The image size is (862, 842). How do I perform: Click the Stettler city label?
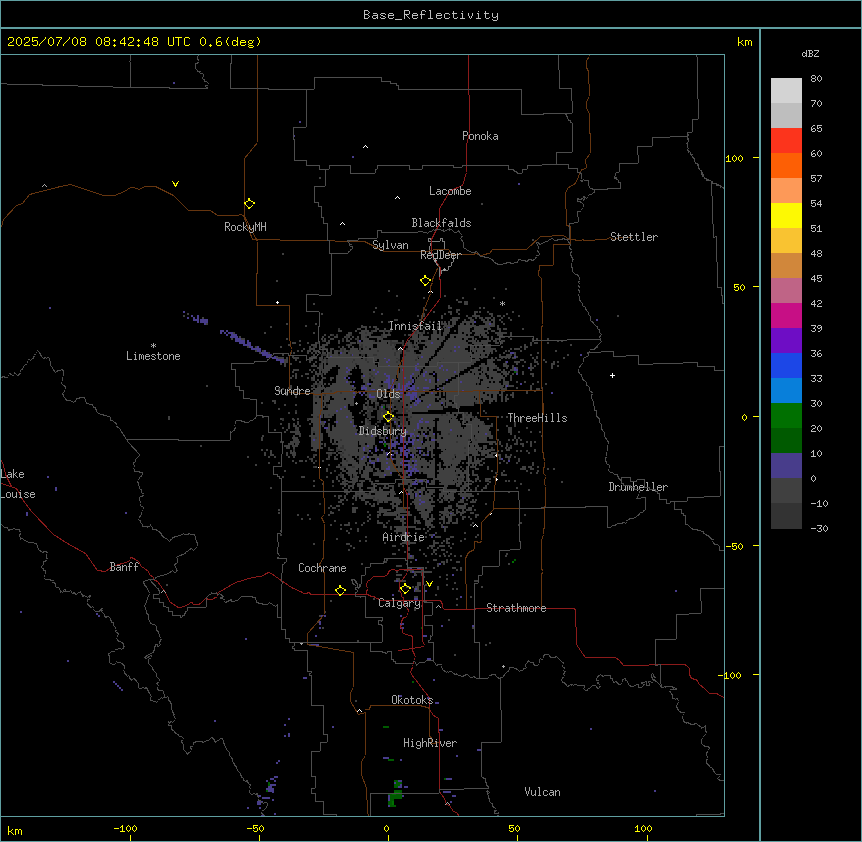634,237
